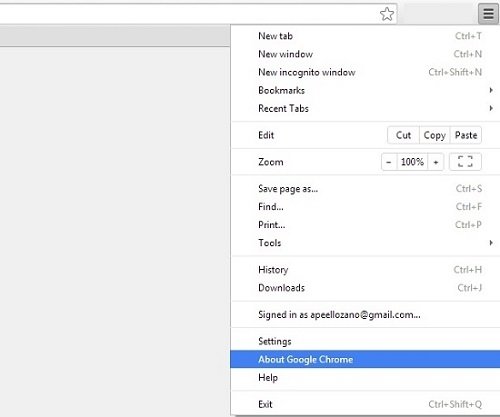
Task: Expand the Bookmarks submenu arrow
Action: [x=491, y=90]
